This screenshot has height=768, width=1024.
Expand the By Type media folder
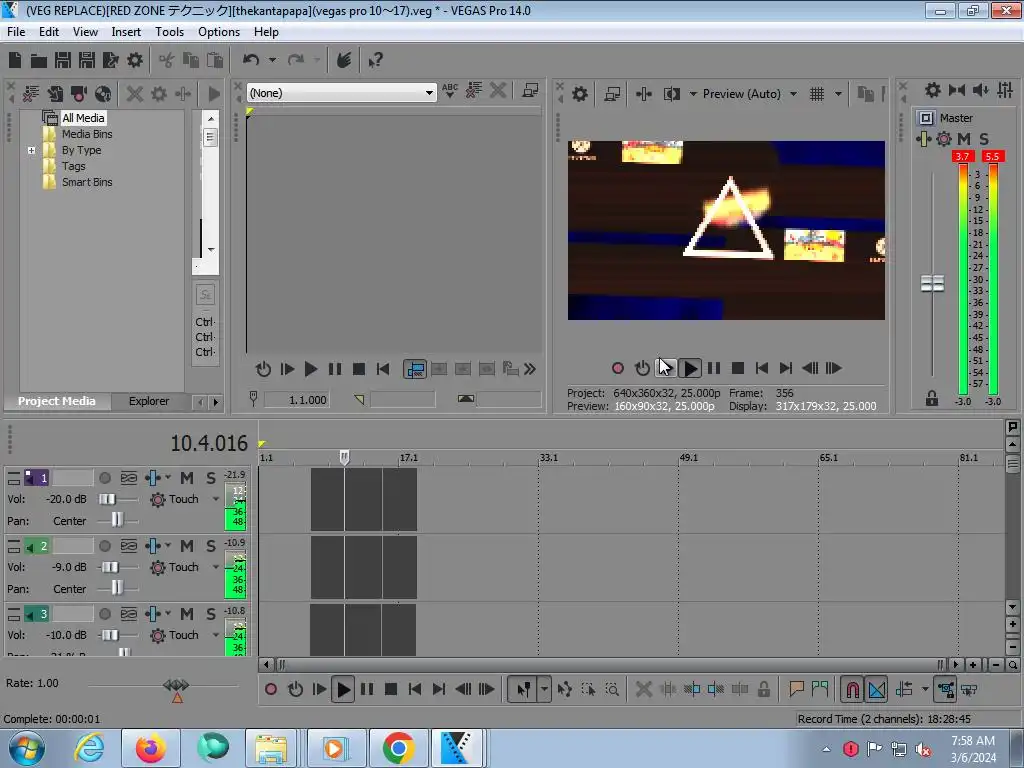pos(31,150)
